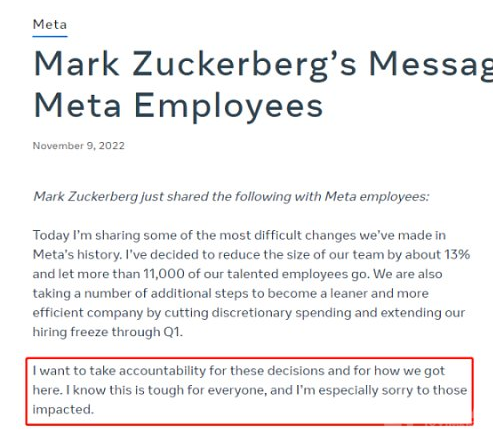
Task: Click the year "2022" in the date
Action: (112, 146)
